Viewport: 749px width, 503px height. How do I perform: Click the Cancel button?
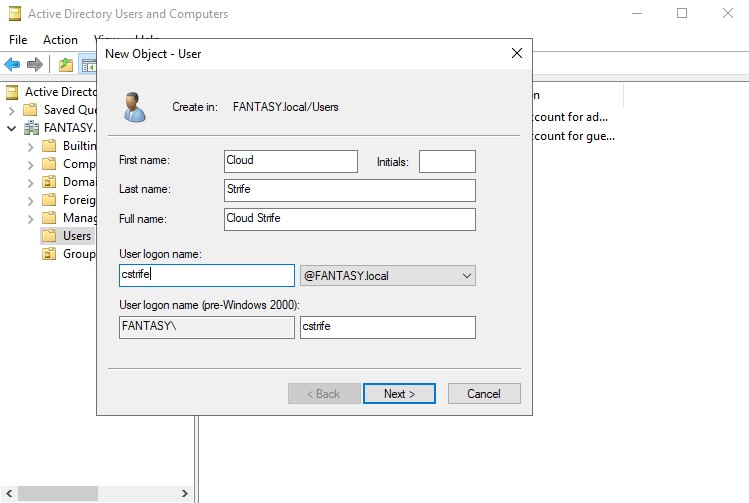484,394
